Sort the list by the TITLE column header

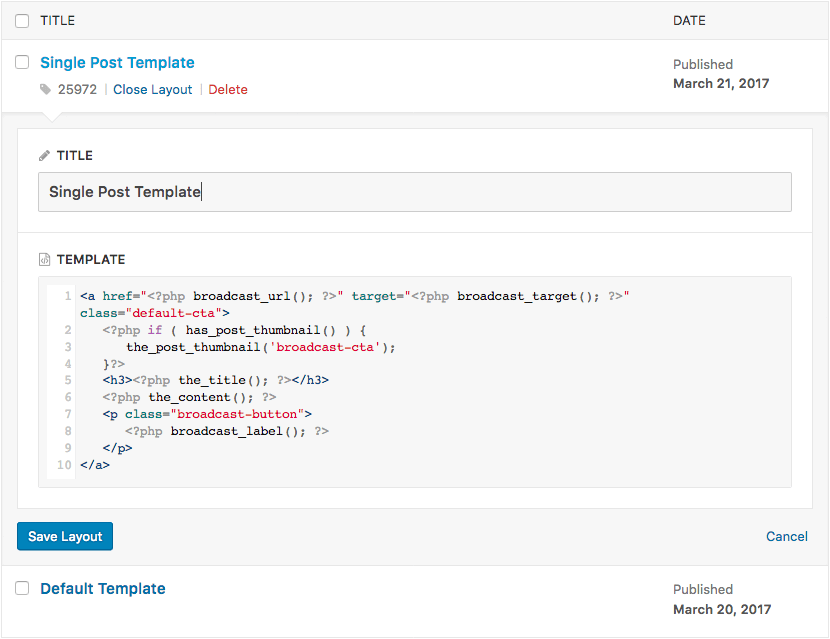tap(58, 21)
